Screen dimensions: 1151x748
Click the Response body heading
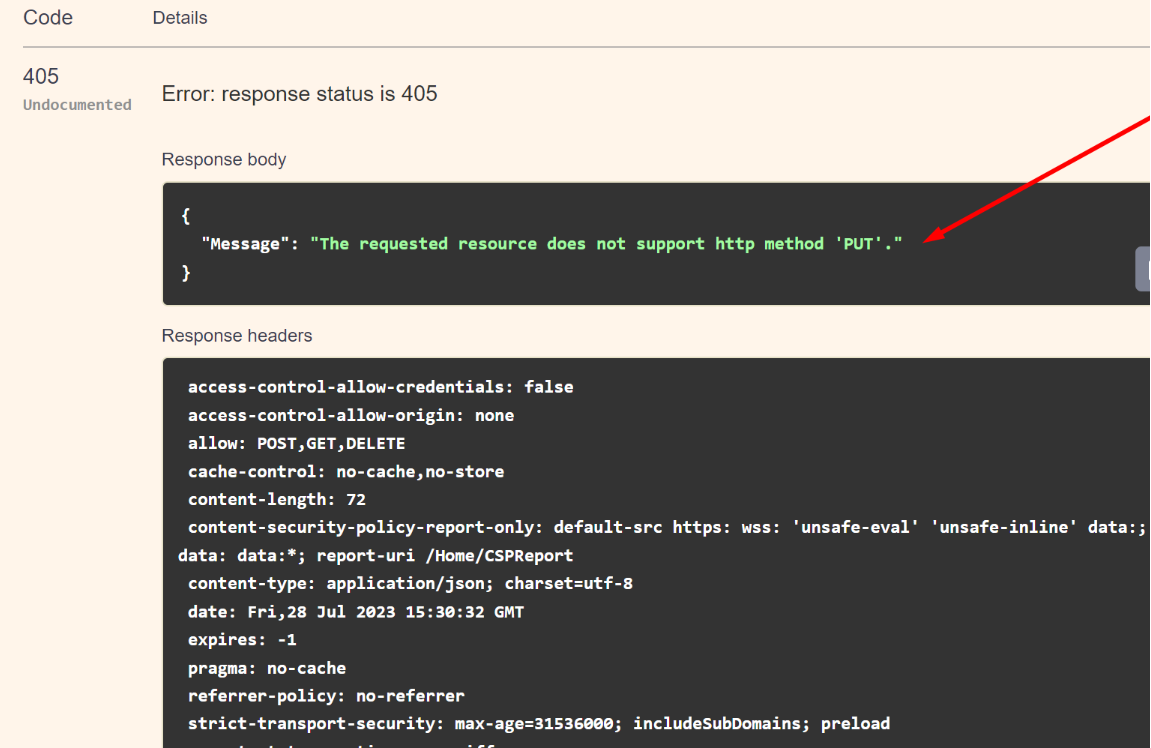224,160
